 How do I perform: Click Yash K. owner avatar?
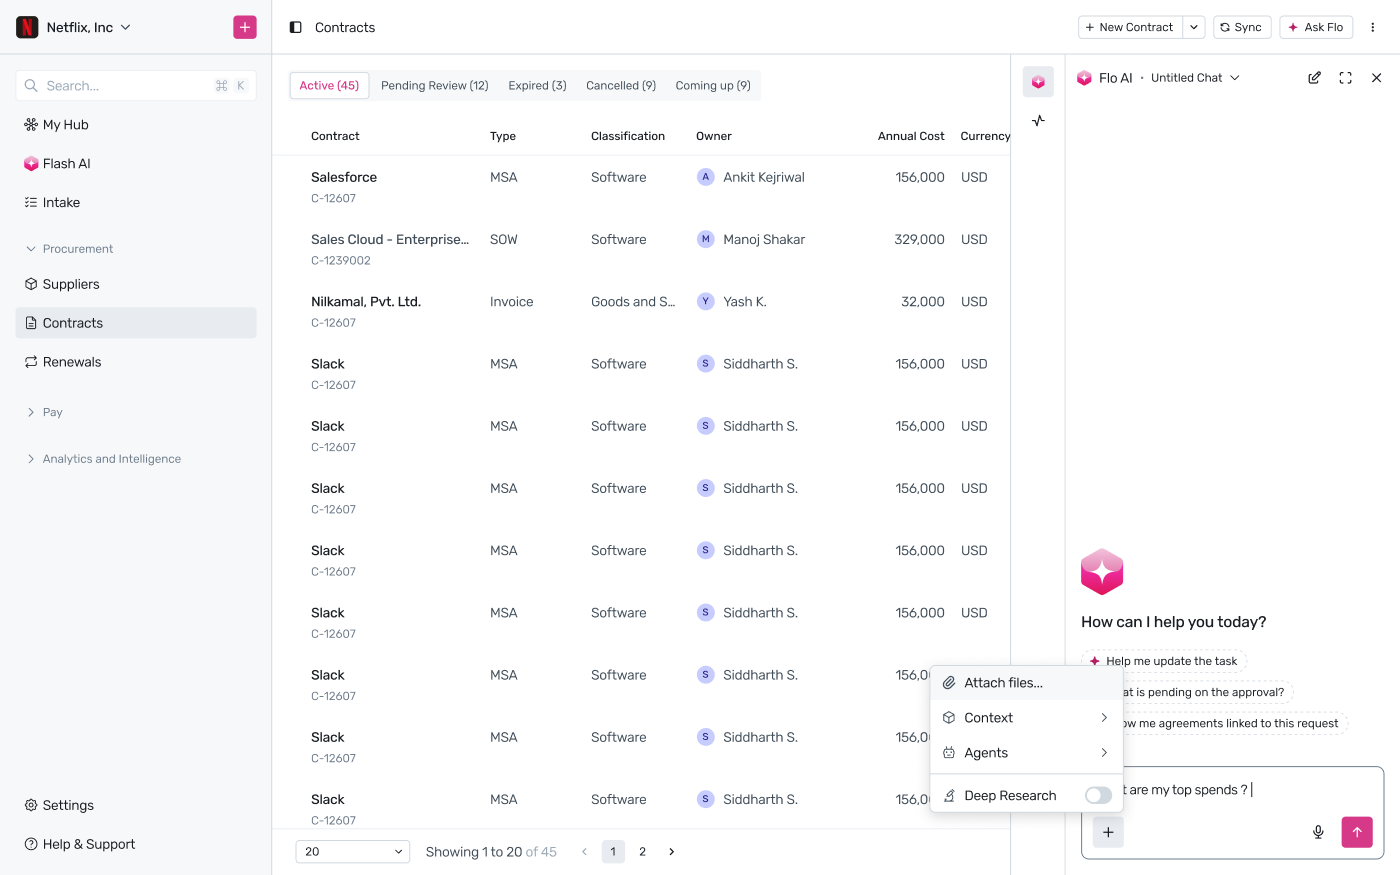click(x=705, y=301)
